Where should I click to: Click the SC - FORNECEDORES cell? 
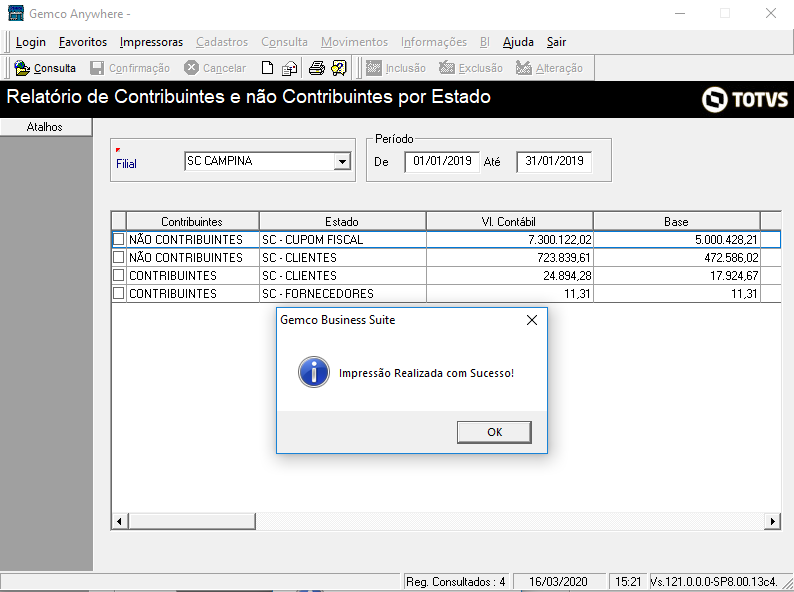(342, 293)
